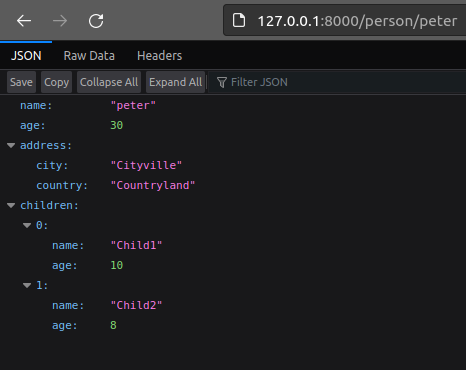Image resolution: width=466 pixels, height=370 pixels.
Task: Select the top-level age value 30
Action: pyautogui.click(x=117, y=125)
